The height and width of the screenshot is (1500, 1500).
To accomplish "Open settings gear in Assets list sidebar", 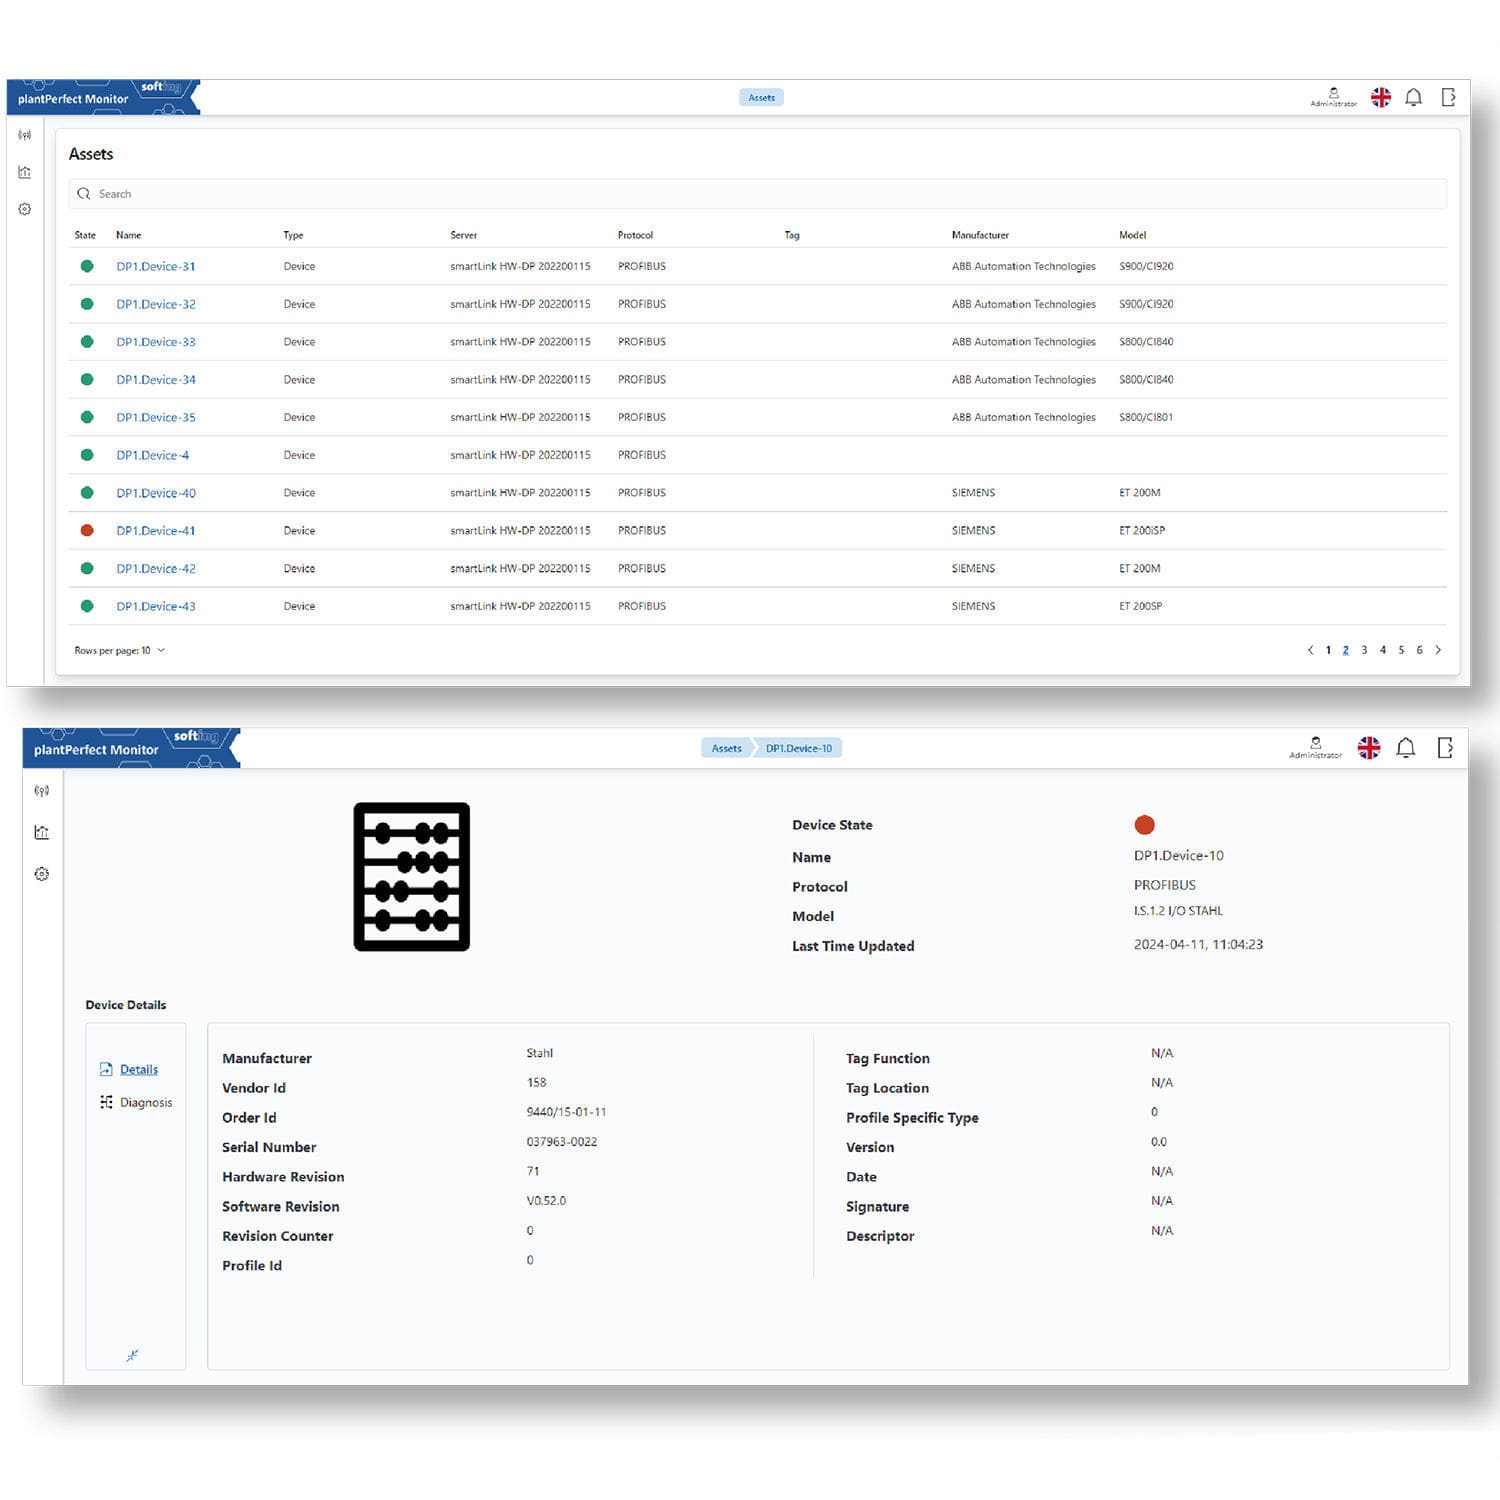I will (25, 209).
